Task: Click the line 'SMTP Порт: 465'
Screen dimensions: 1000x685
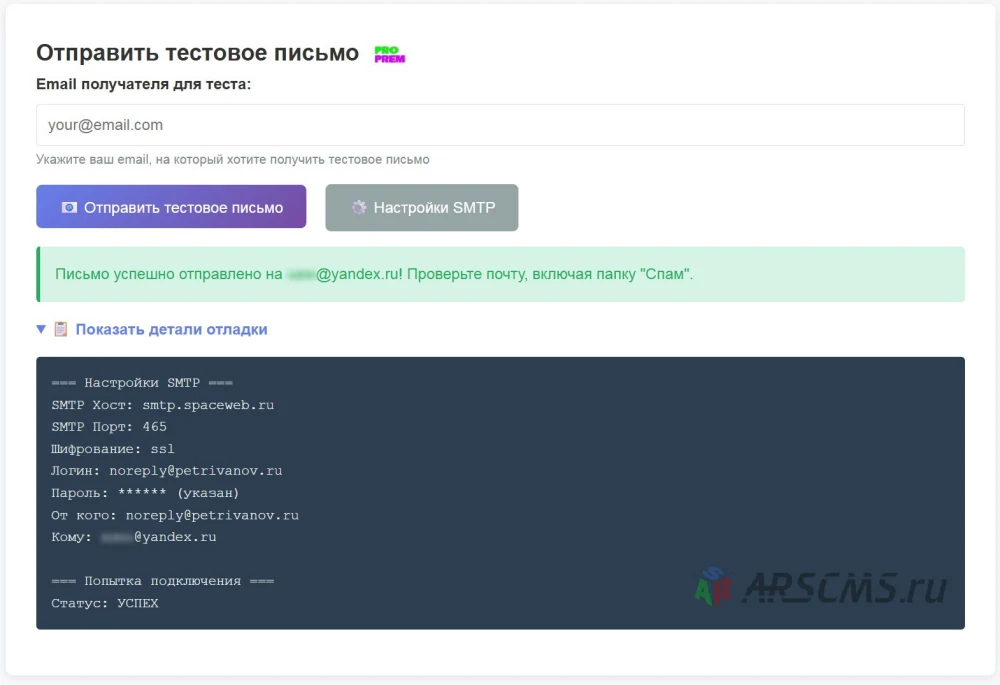Action: click(x=109, y=427)
